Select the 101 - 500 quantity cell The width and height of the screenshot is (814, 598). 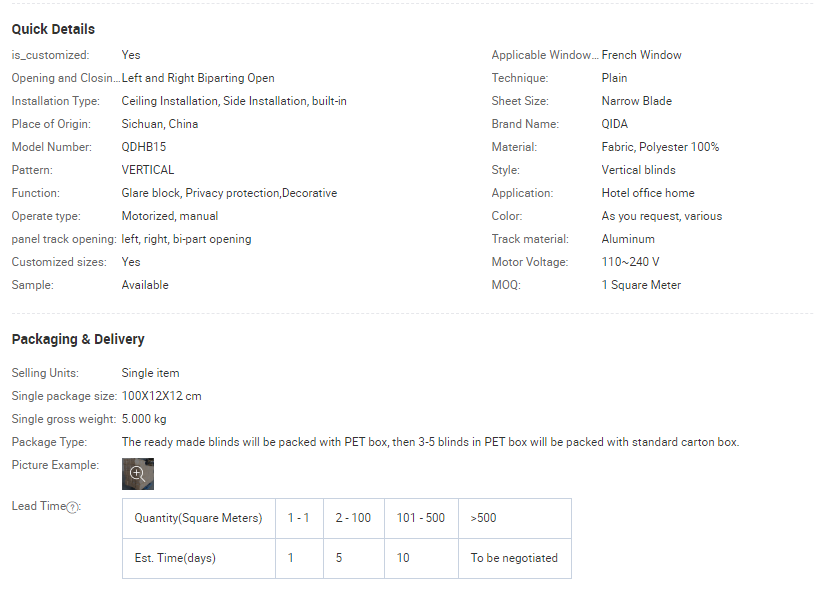(x=421, y=518)
